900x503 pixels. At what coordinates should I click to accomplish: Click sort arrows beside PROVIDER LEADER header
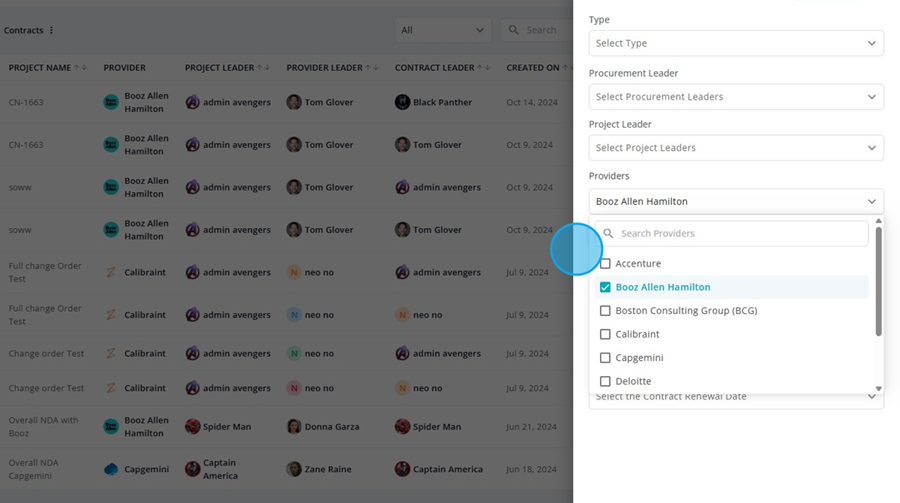pyautogui.click(x=372, y=68)
